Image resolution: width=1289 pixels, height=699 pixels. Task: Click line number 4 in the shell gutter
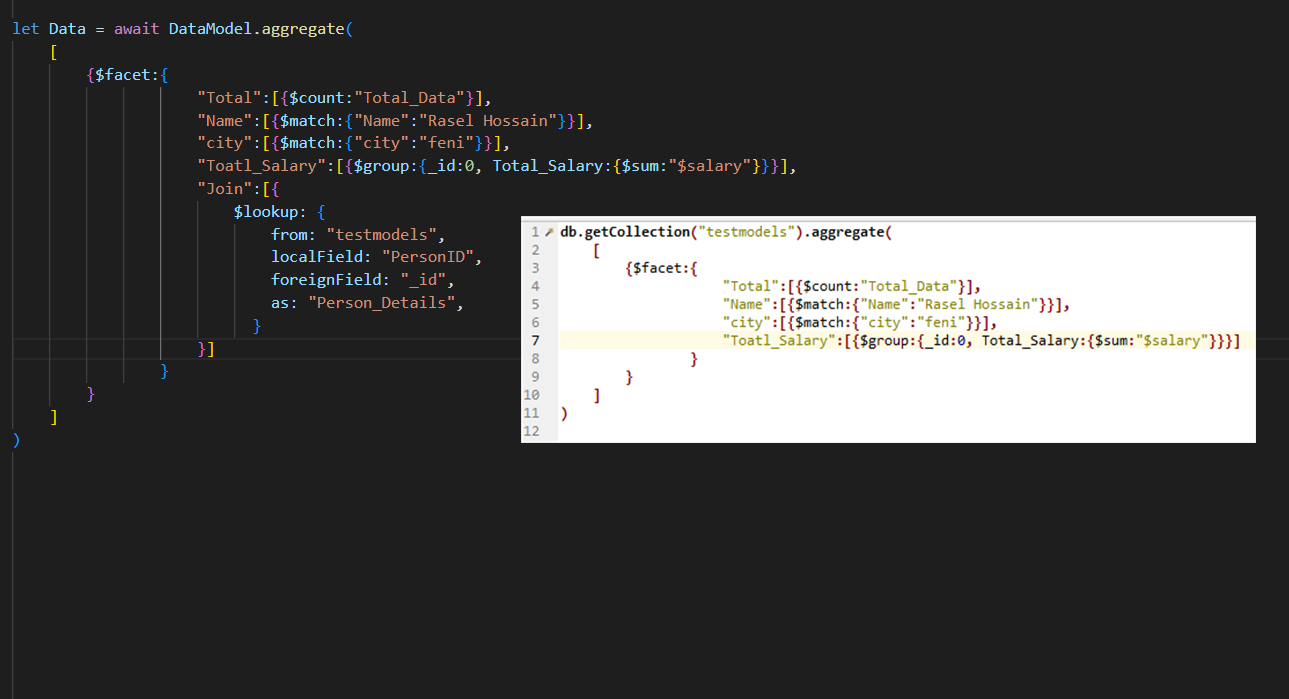tap(535, 286)
